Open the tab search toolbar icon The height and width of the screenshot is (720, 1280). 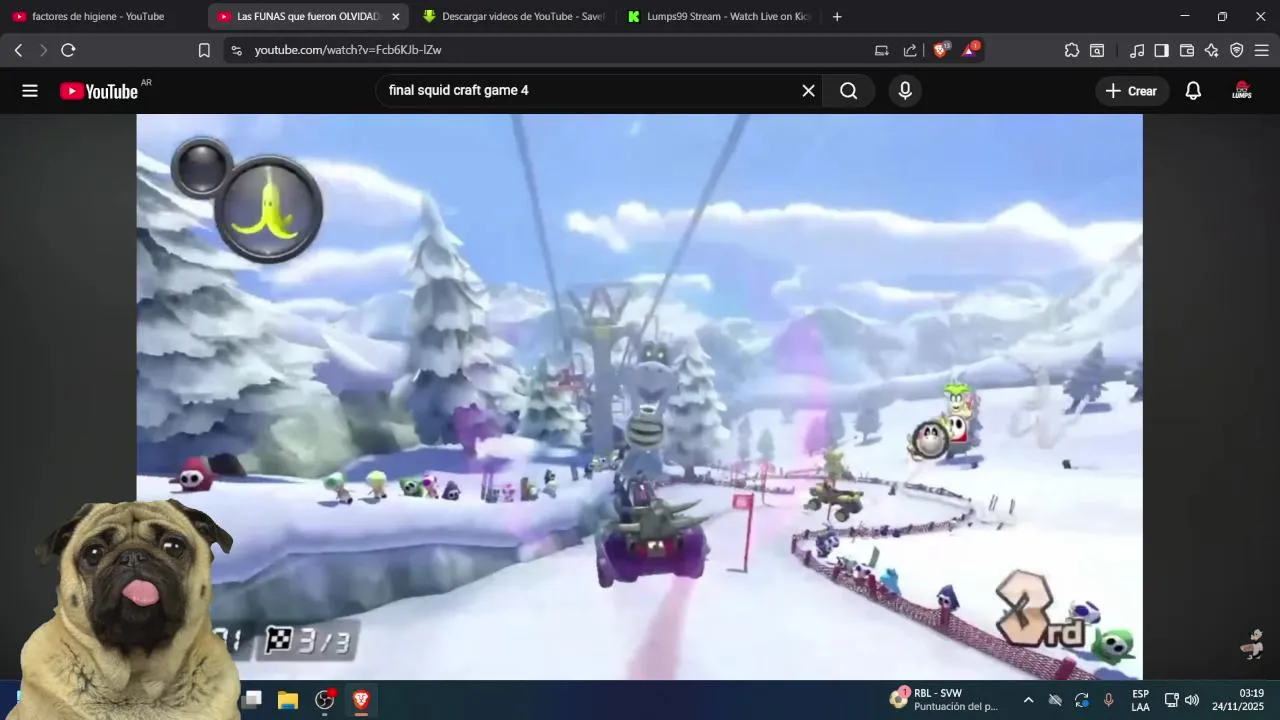tap(1097, 50)
